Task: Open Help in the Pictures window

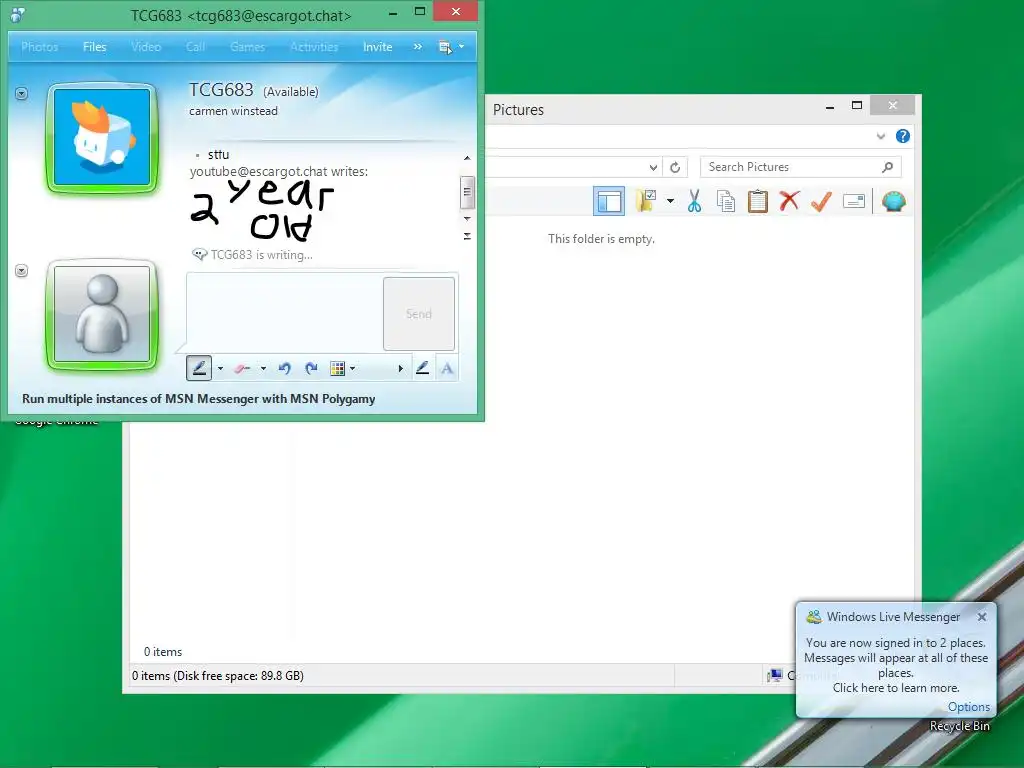Action: tap(903, 136)
